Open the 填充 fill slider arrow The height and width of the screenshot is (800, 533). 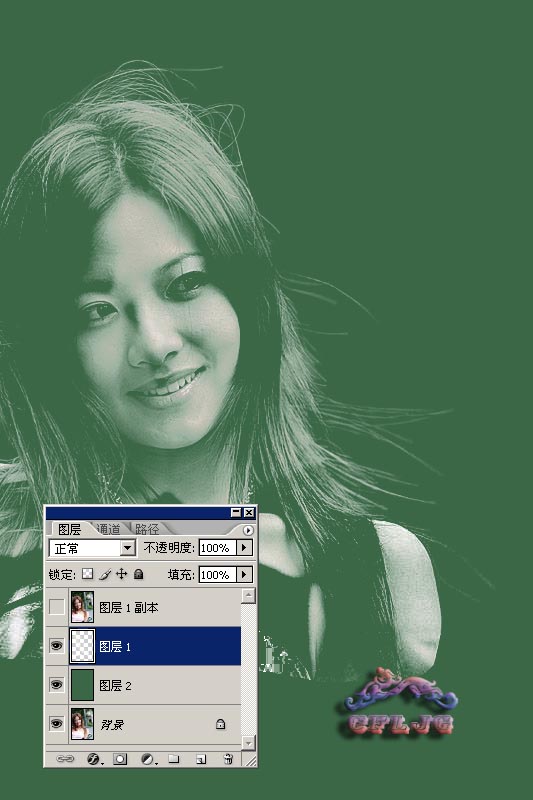click(244, 574)
